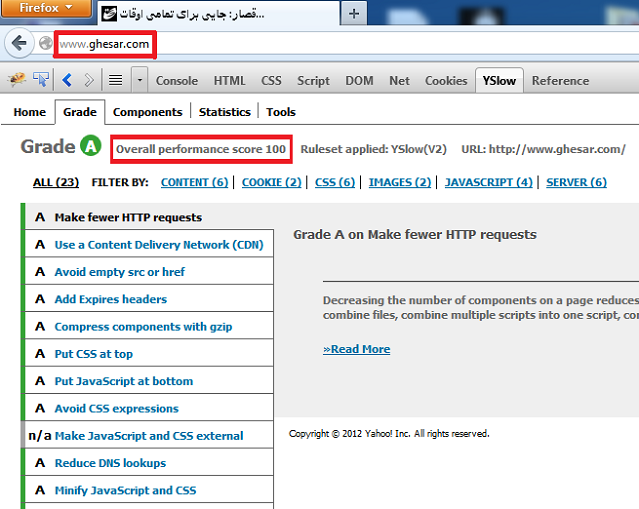This screenshot has height=509, width=639.
Task: Open the YSlow Tools tab
Action: [x=281, y=112]
